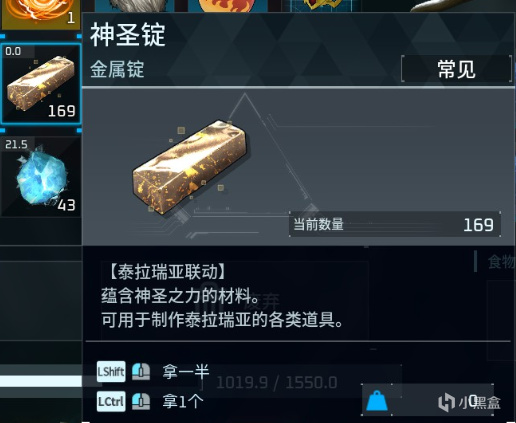Screen dimensions: 516x423
Task: Select the orange-red round item in top row
Action: (x=227, y=5)
